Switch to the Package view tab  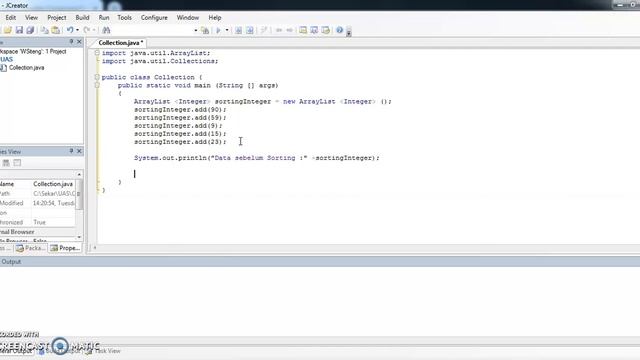[x=31, y=248]
